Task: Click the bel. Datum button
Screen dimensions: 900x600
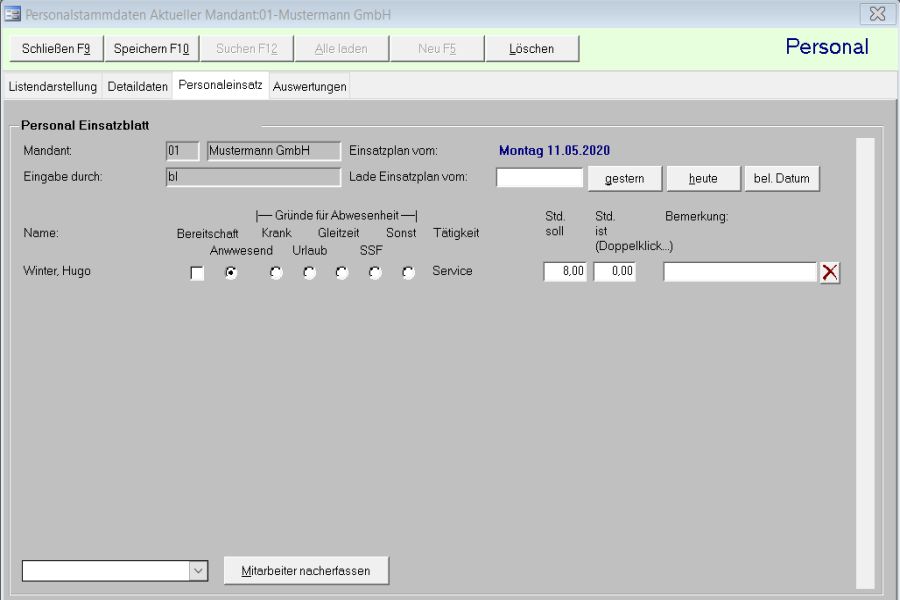Action: point(782,179)
